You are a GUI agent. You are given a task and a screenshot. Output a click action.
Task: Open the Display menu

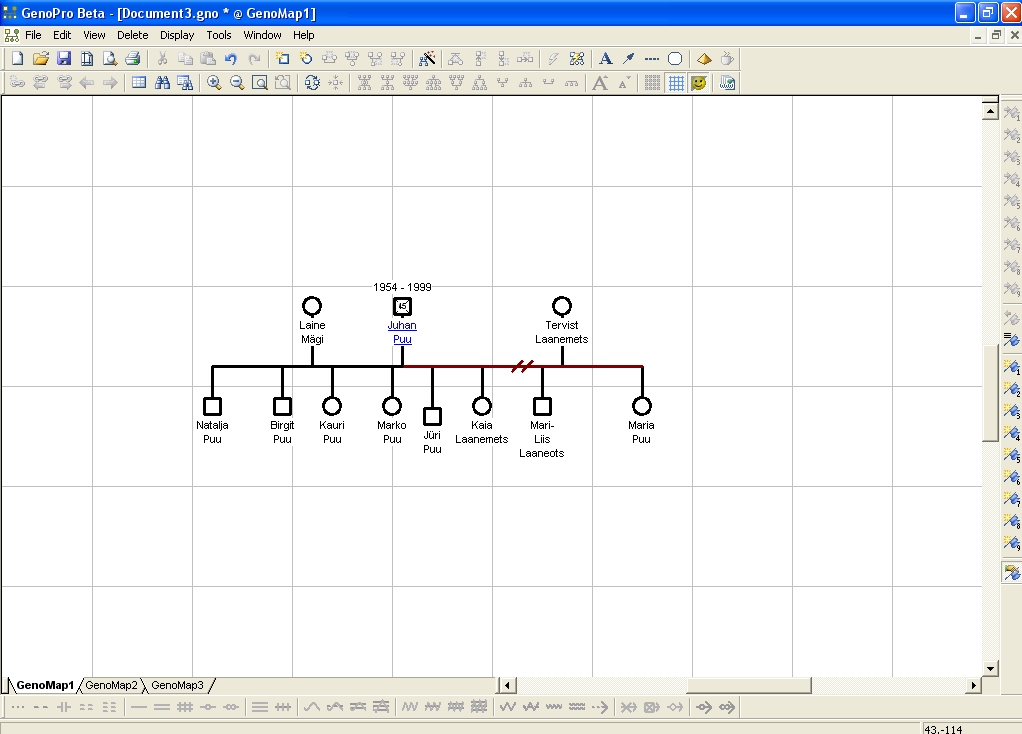tap(177, 35)
